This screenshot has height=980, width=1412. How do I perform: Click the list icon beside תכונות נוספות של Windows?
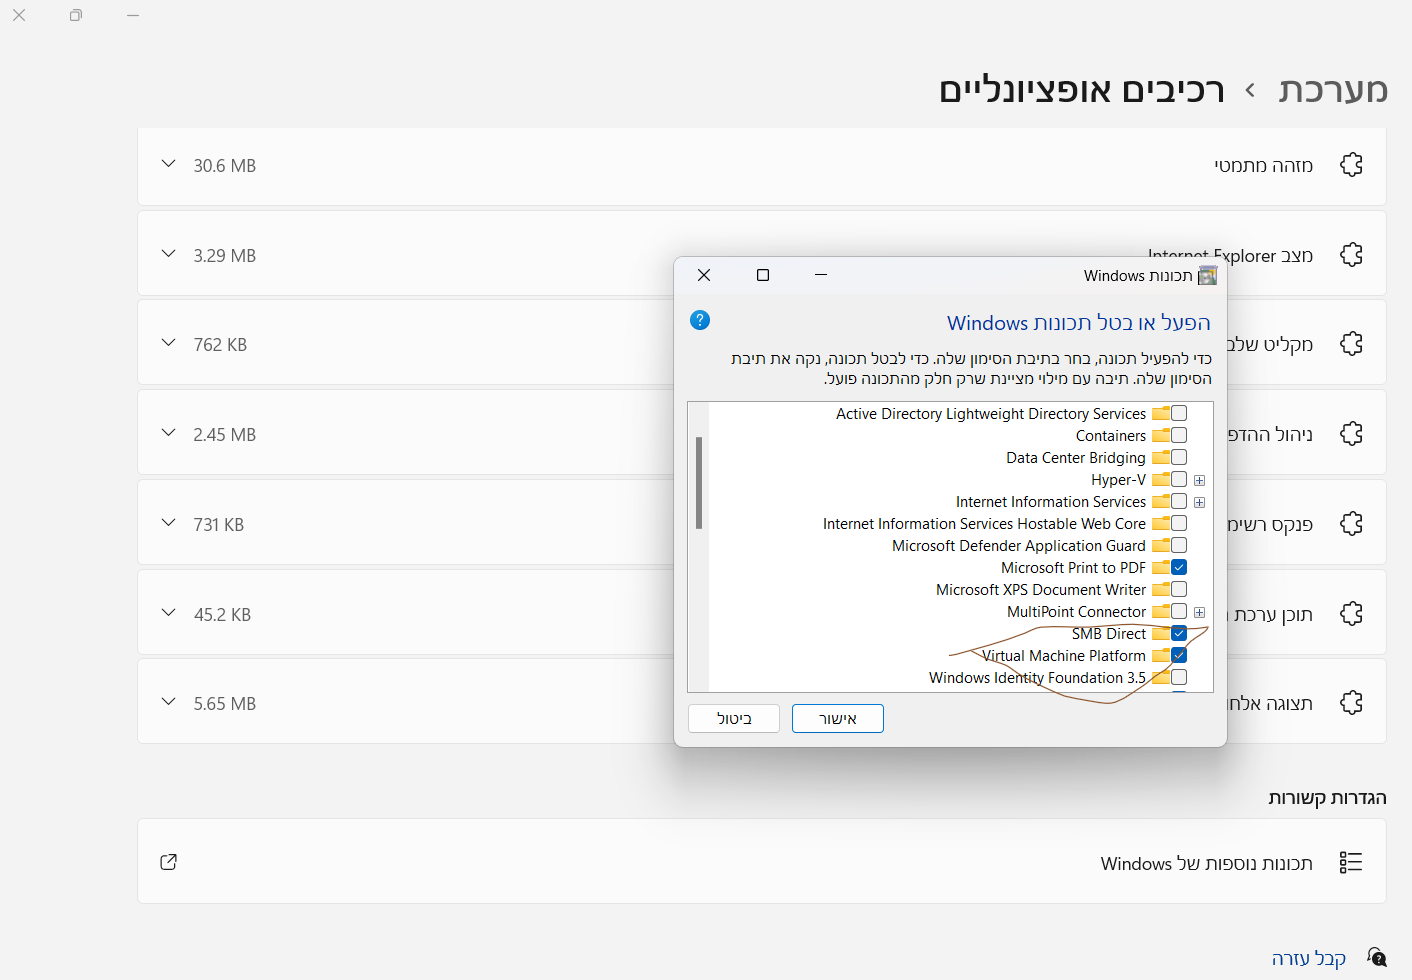[x=1351, y=862]
